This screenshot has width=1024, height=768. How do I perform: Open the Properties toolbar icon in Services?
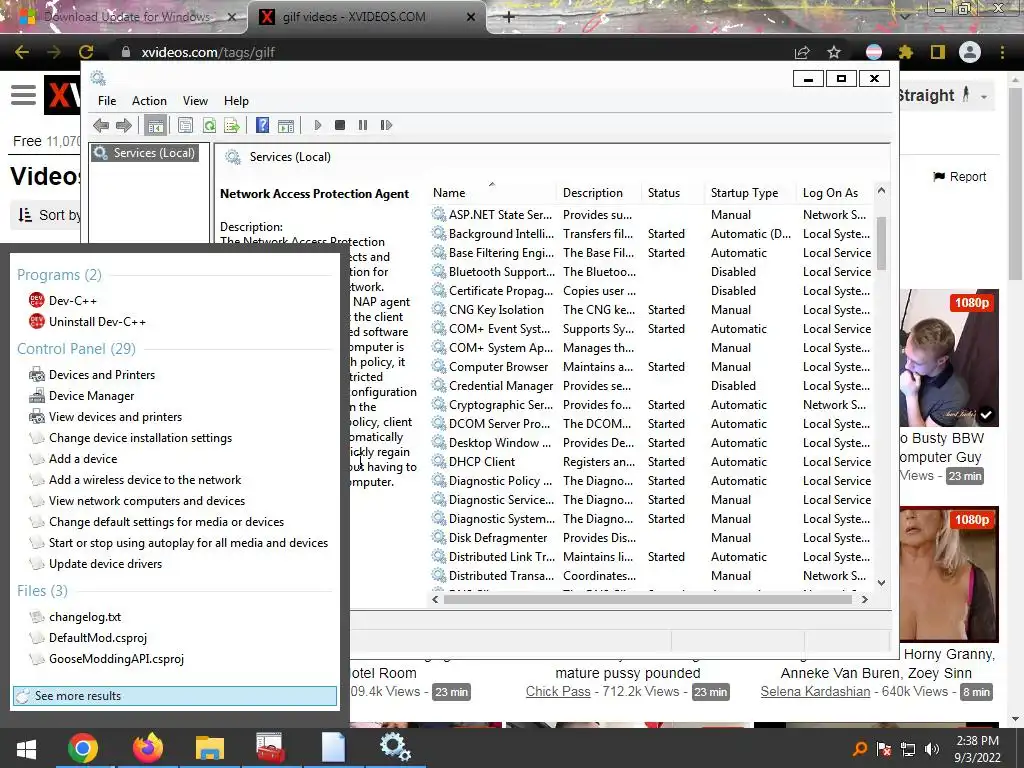click(x=185, y=125)
